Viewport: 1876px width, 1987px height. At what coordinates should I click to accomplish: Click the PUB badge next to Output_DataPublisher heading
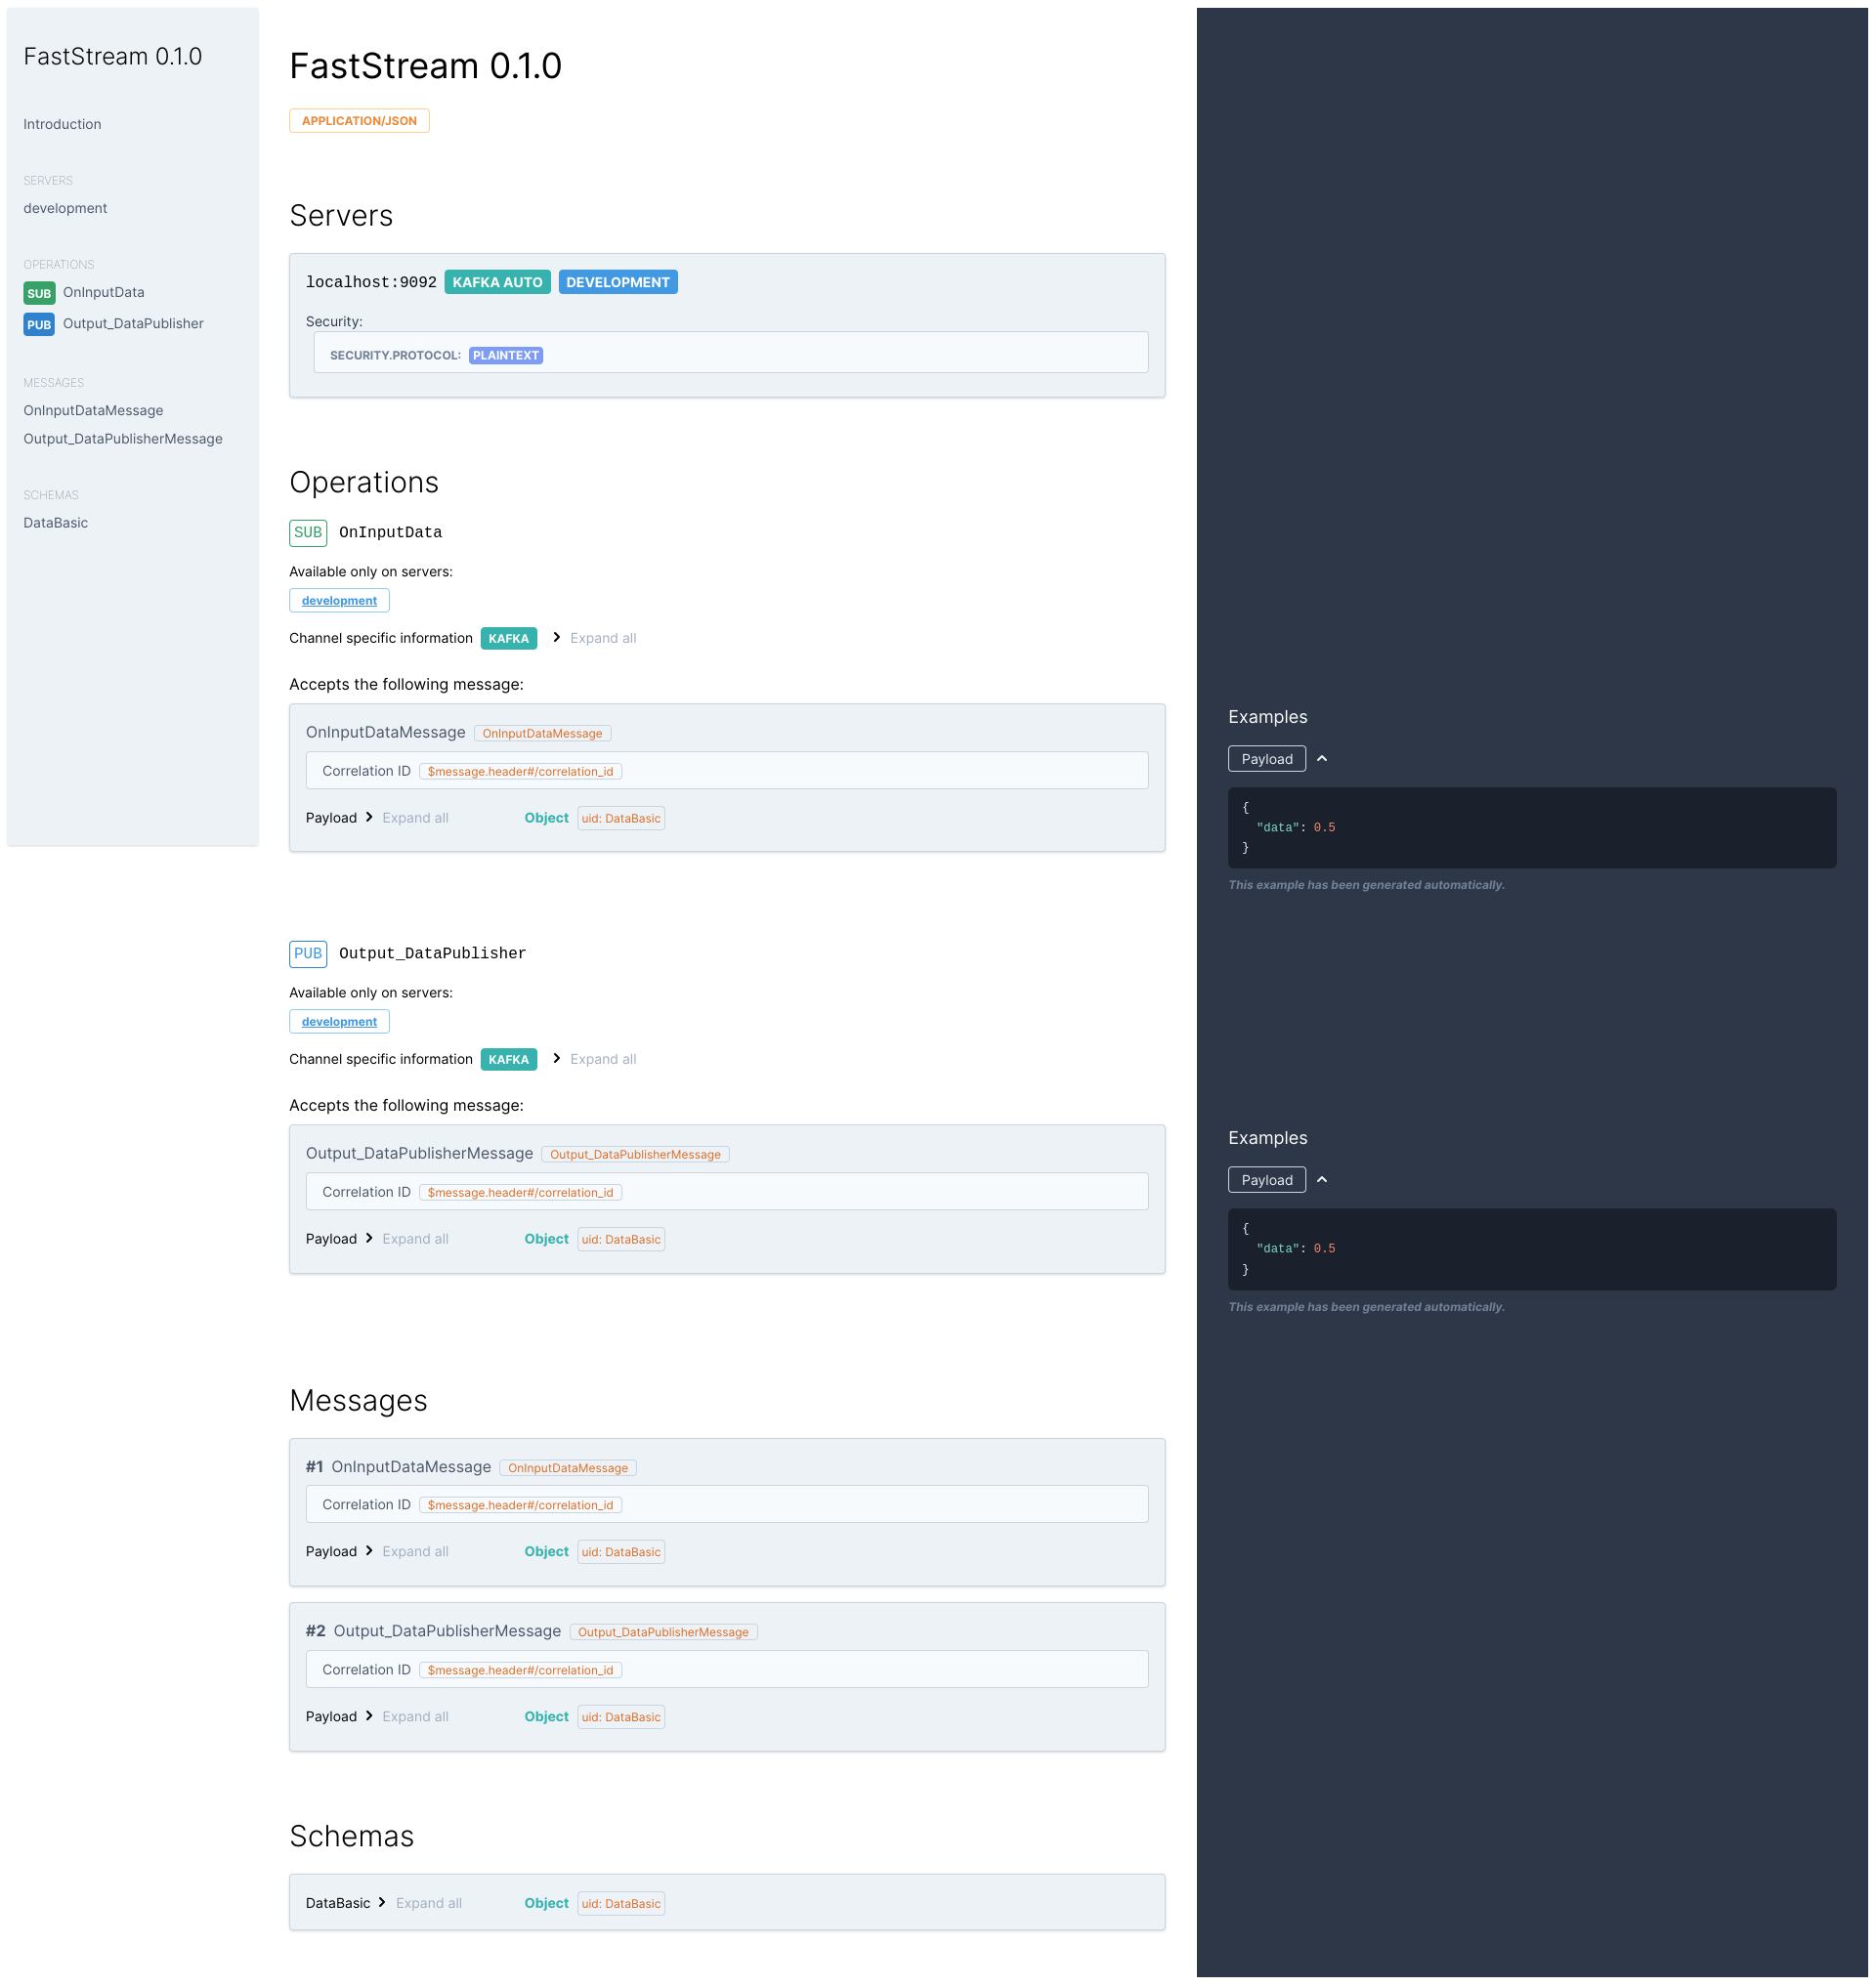(308, 954)
